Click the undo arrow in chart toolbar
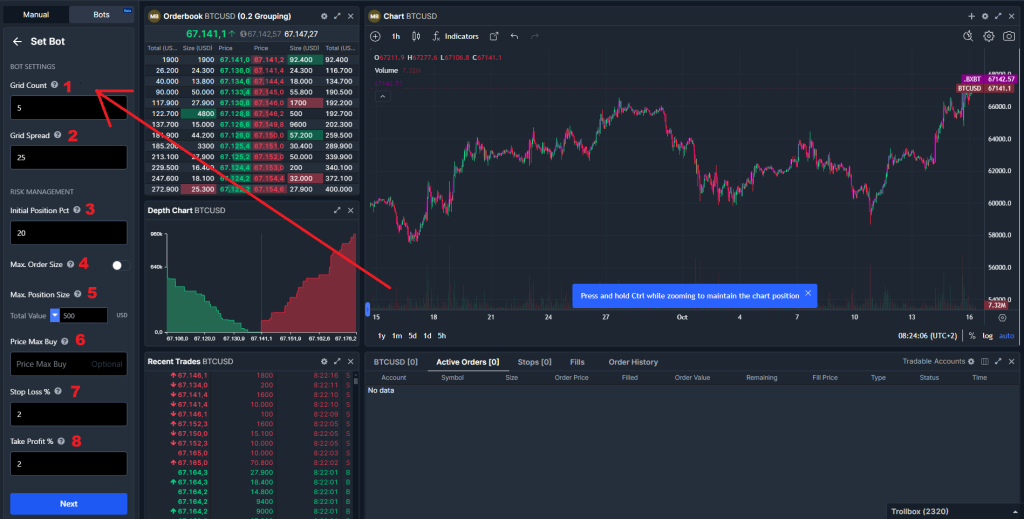Viewport: 1024px width, 519px height. pyautogui.click(x=514, y=36)
